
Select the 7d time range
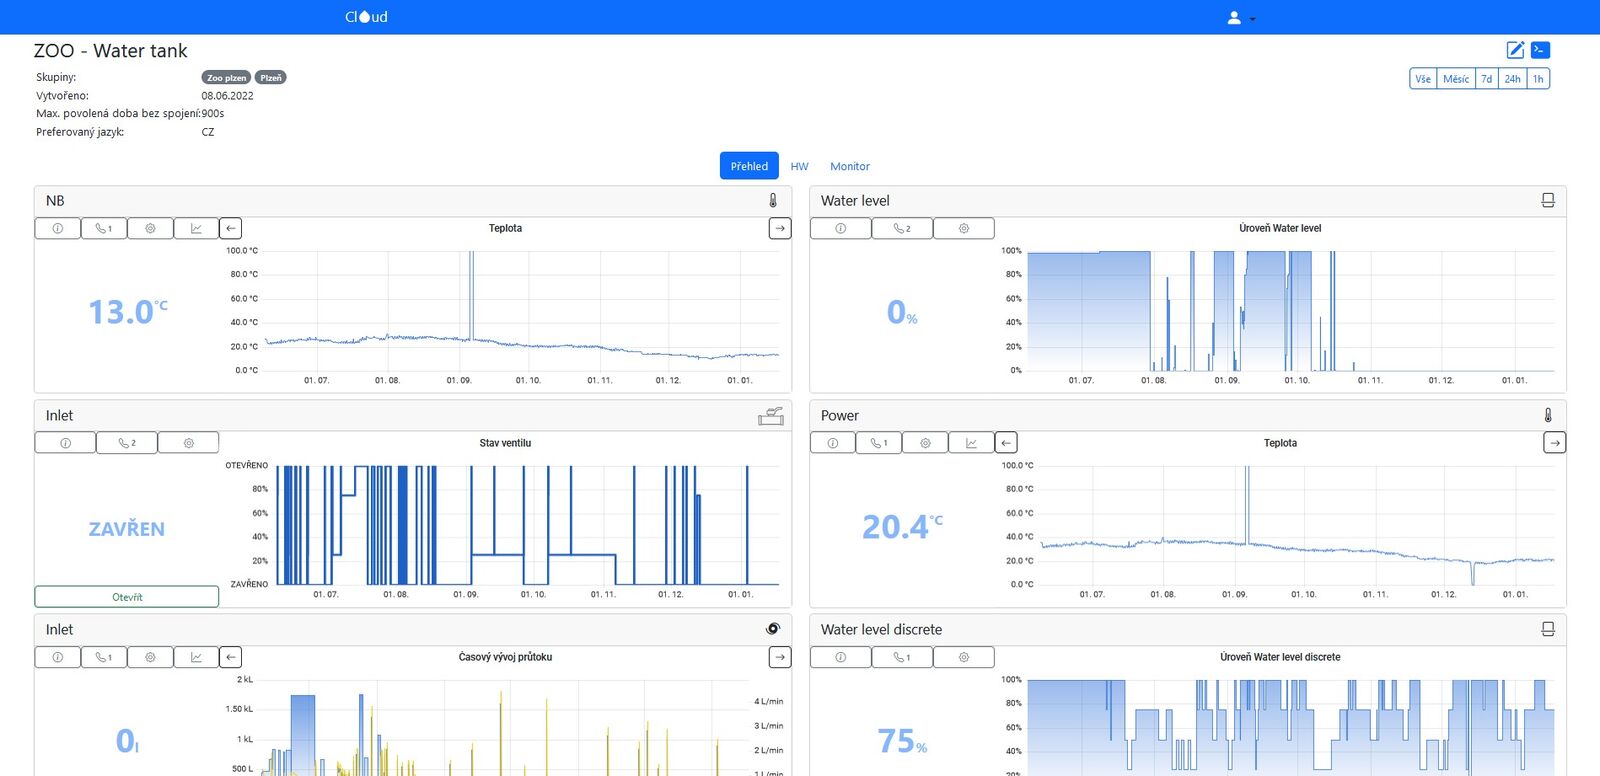[x=1486, y=79]
